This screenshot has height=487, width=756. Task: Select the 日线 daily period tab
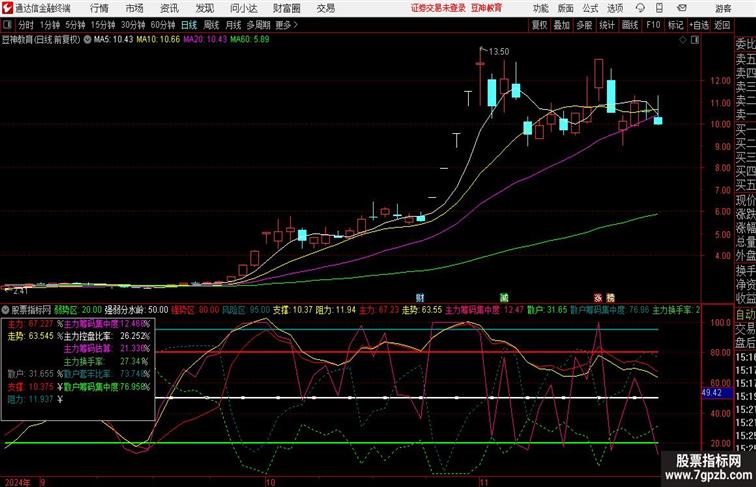click(189, 25)
